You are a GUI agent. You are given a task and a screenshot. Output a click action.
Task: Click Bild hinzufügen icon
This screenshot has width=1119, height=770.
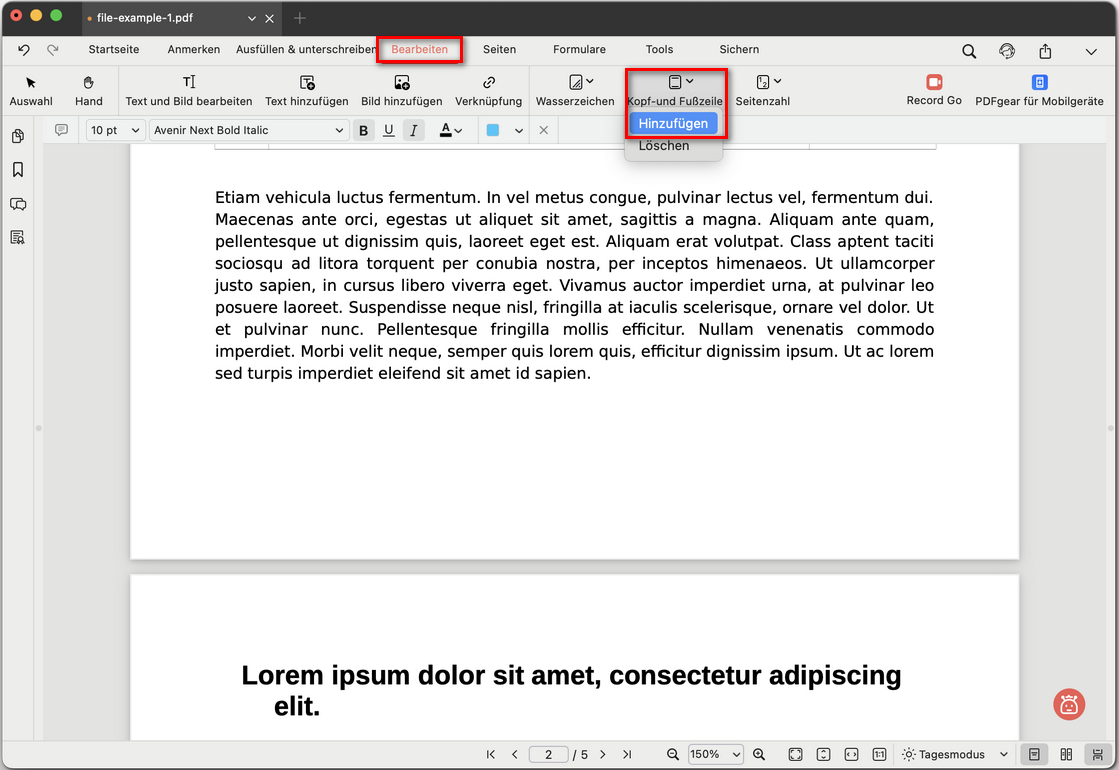[x=401, y=90]
